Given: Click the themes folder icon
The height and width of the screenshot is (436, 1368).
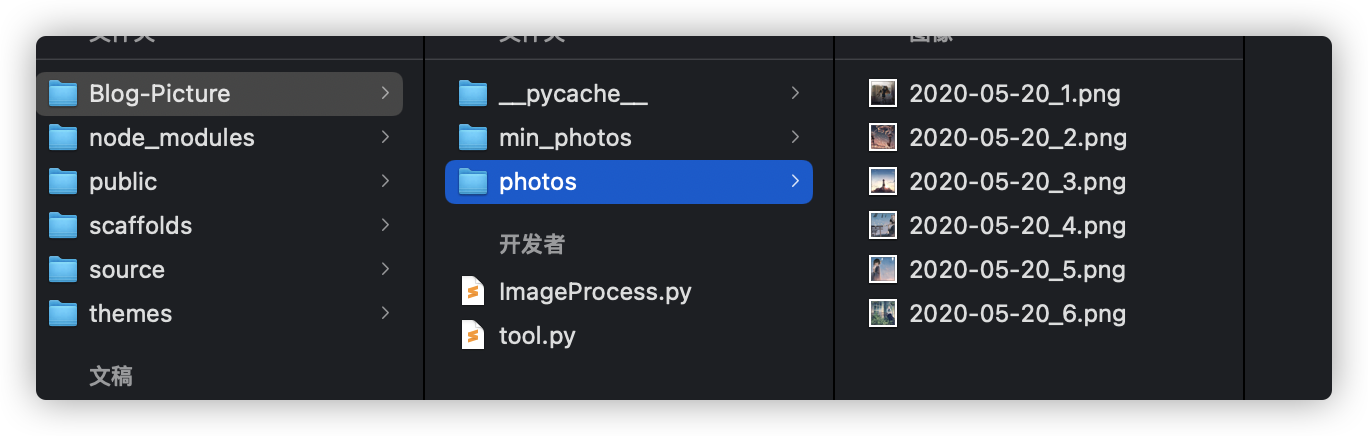Looking at the screenshot, I should (x=63, y=314).
